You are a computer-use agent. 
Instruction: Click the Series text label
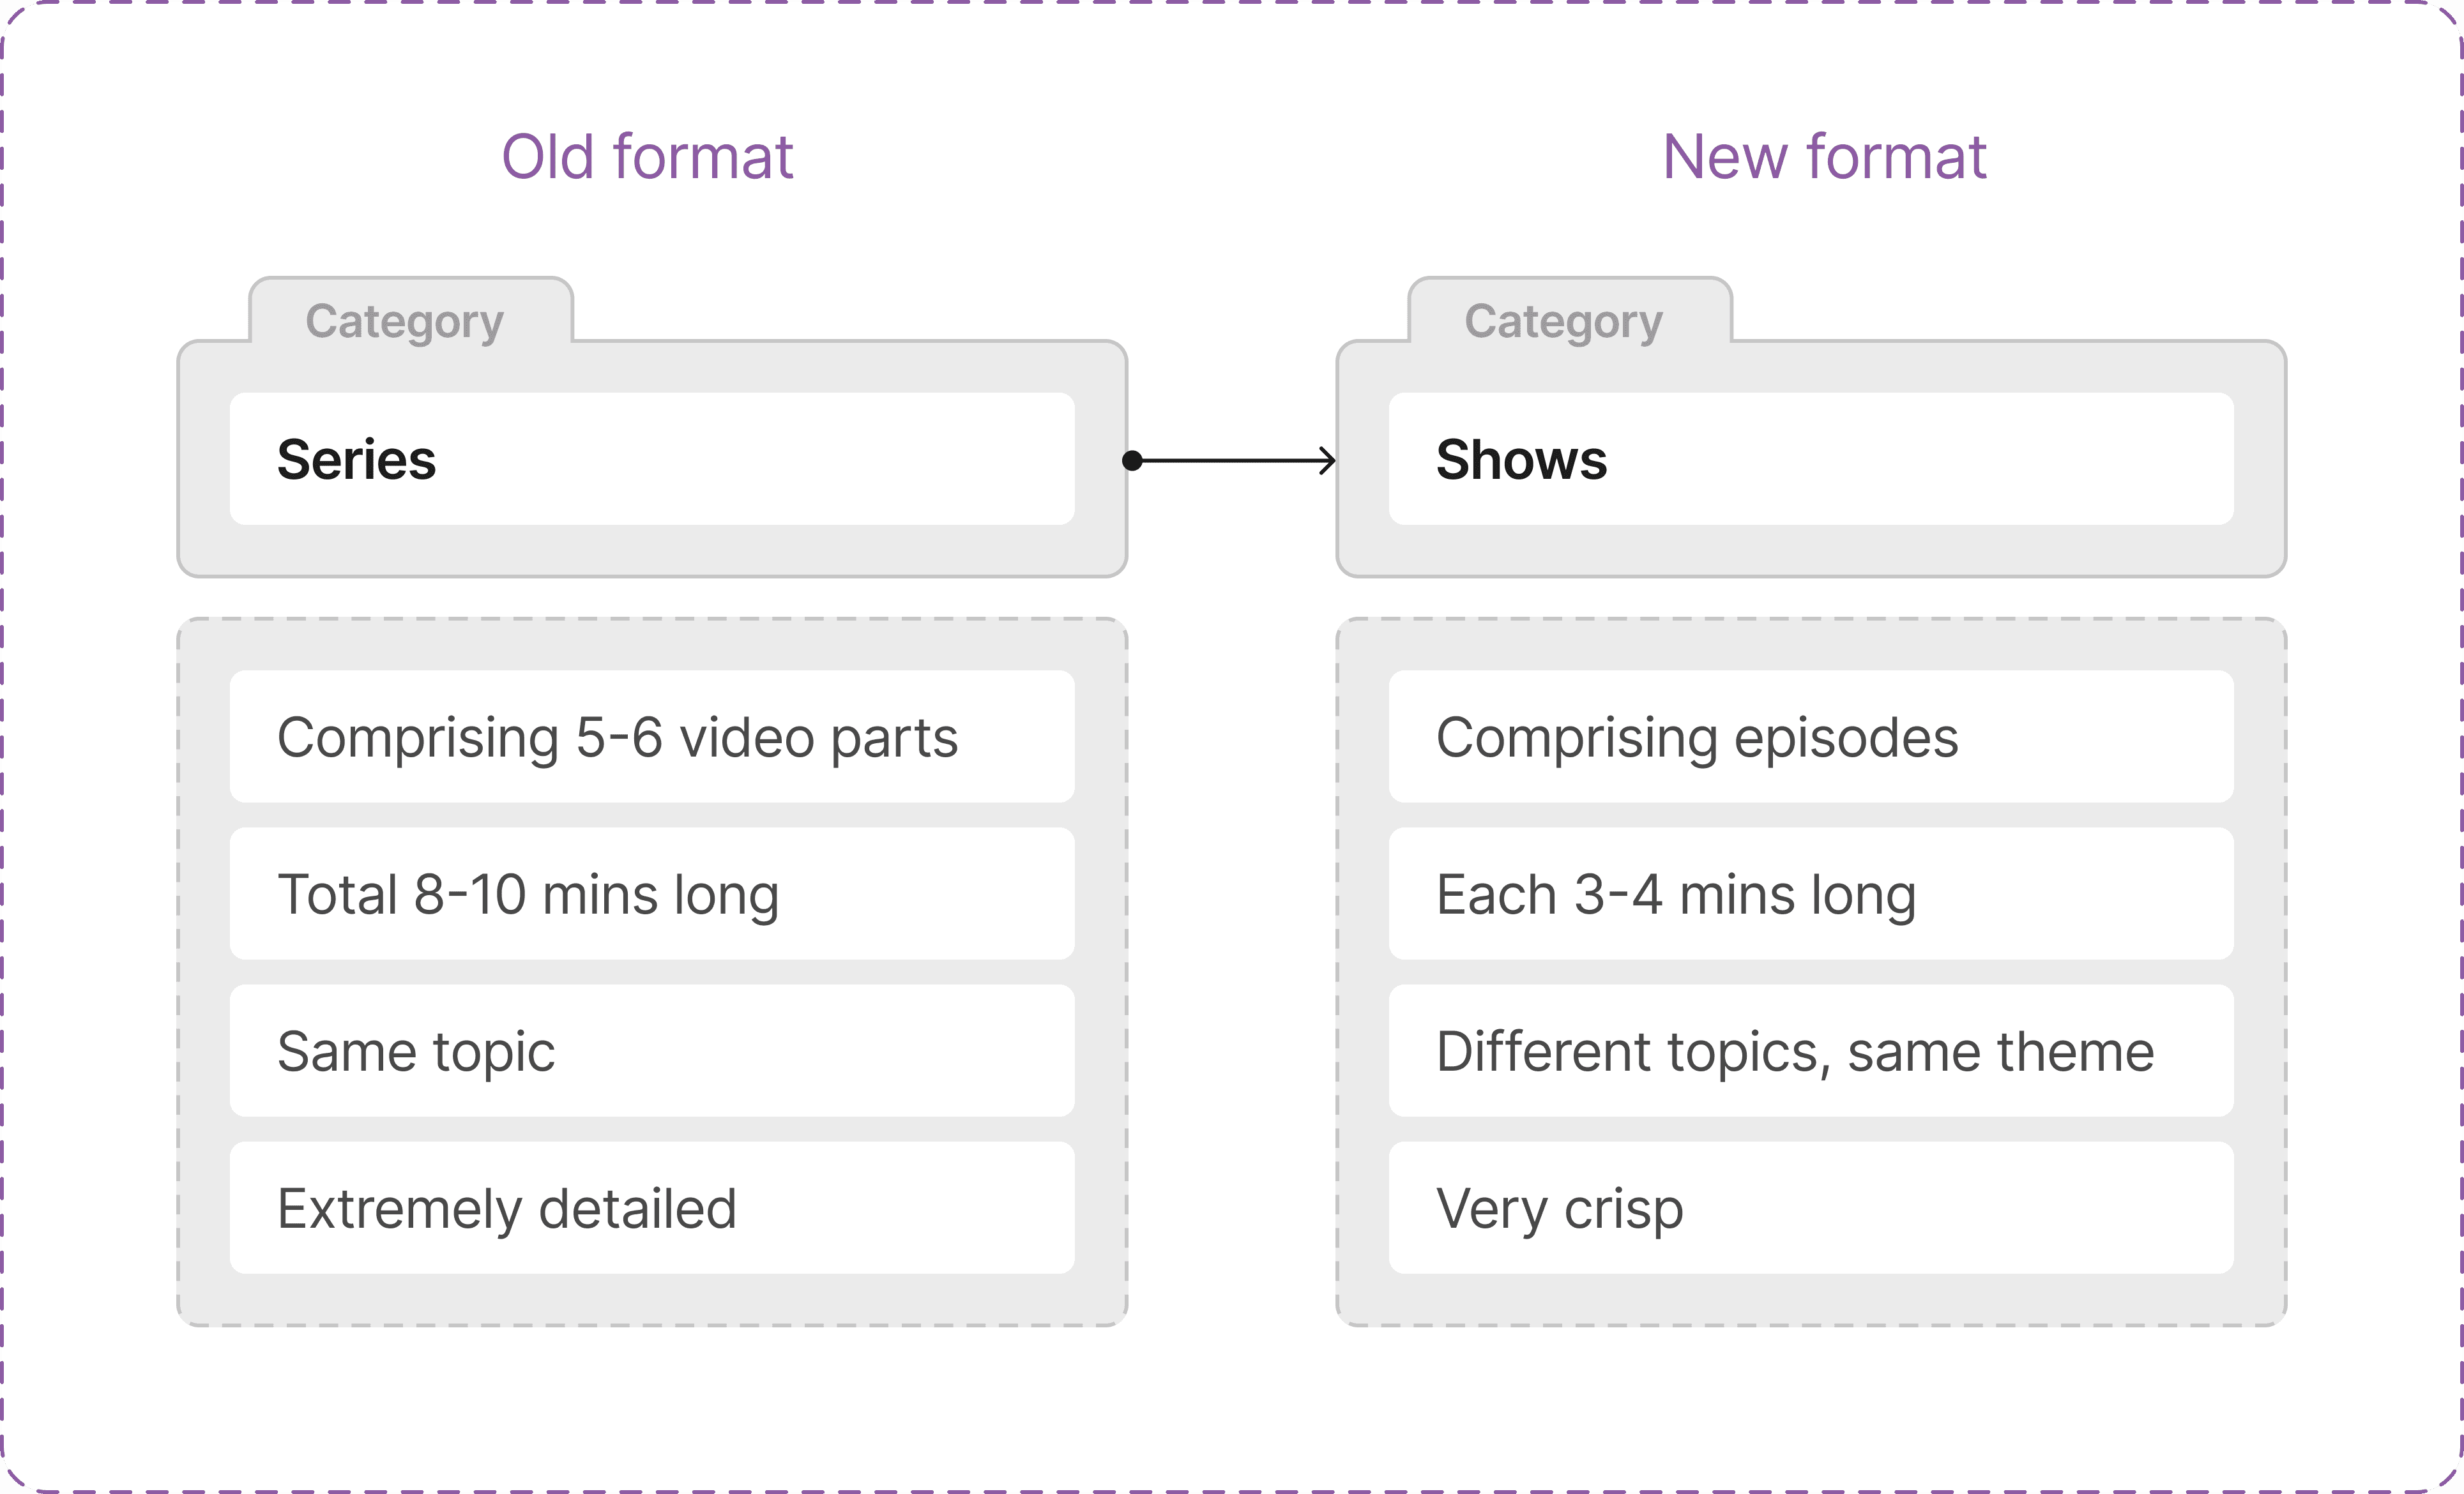(x=356, y=459)
